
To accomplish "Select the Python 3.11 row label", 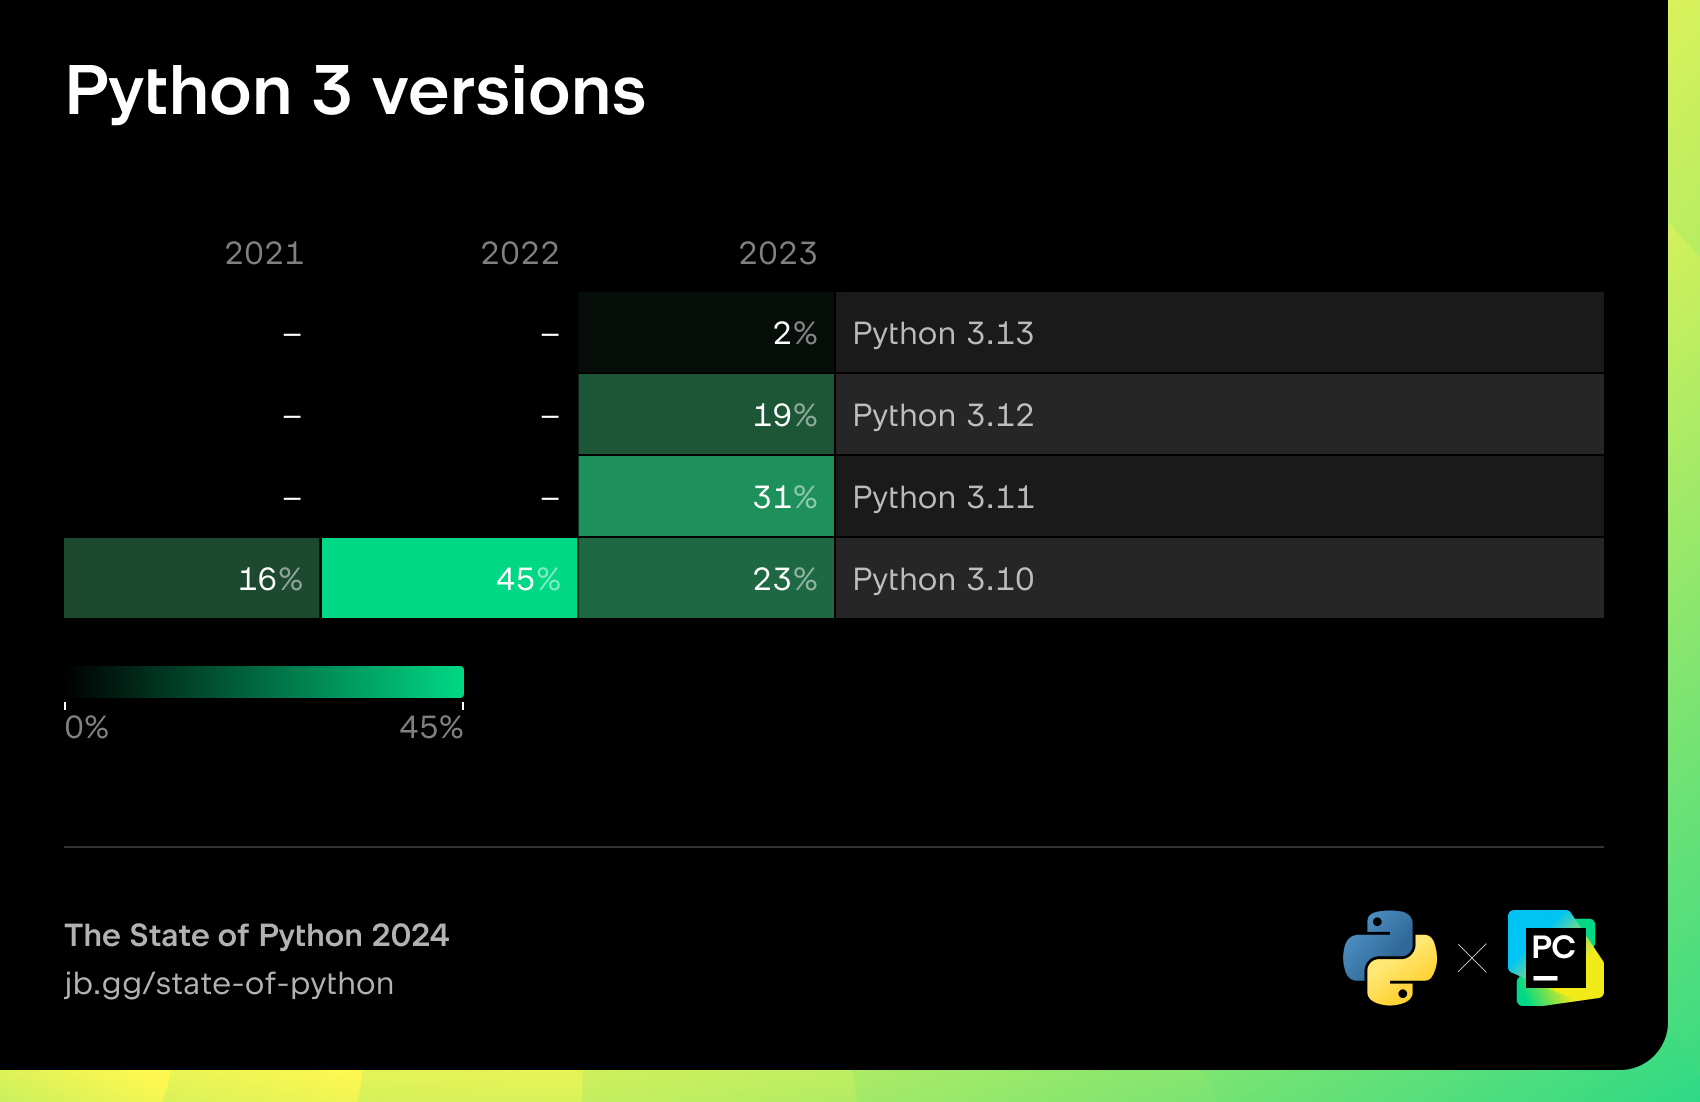I will coord(1220,497).
